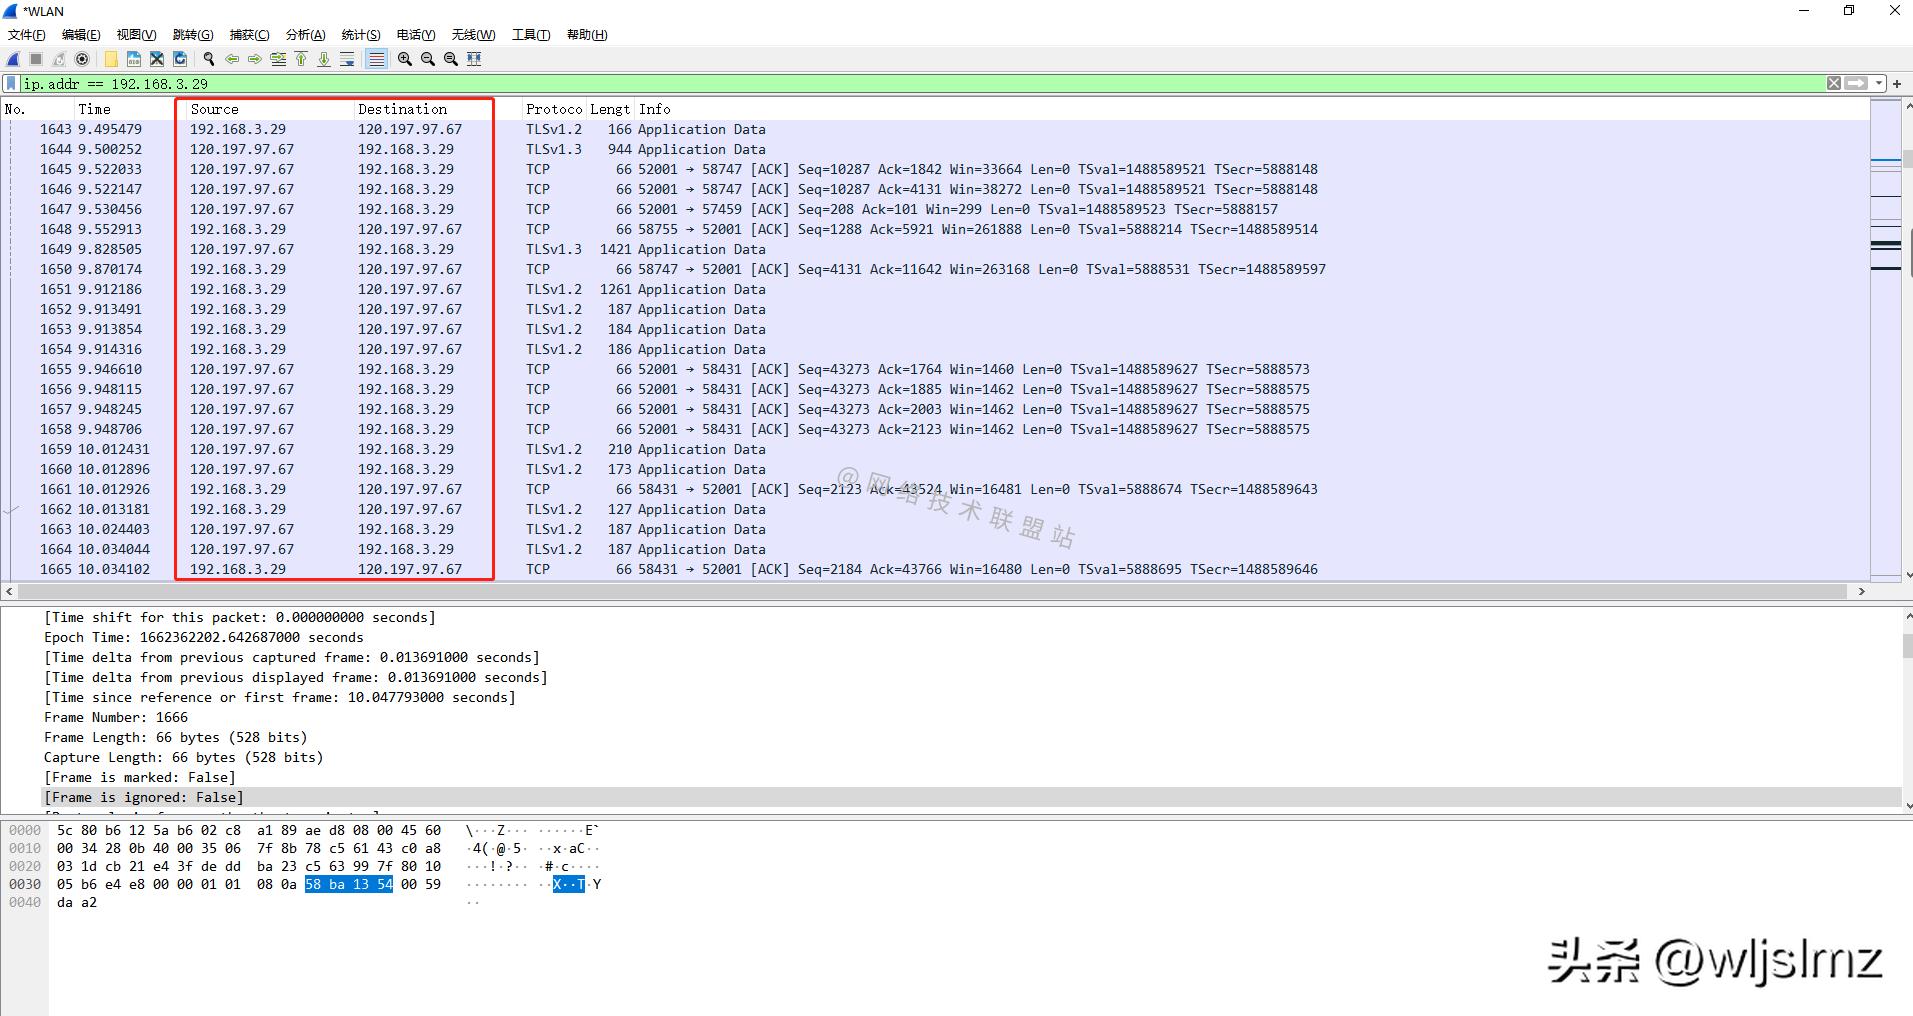Click the filter bookmark icon
1913x1016 pixels.
(11, 84)
